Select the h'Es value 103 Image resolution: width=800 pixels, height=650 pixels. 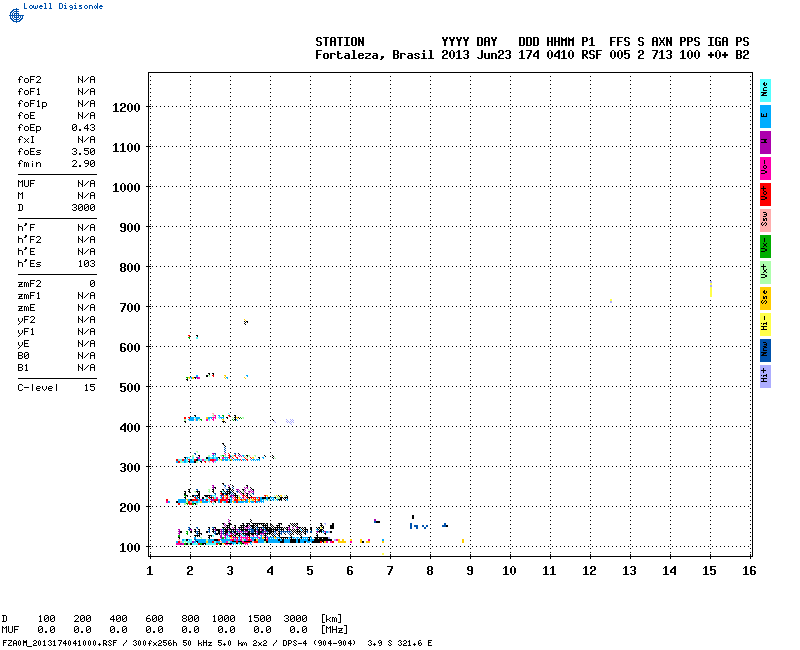[x=87, y=264]
